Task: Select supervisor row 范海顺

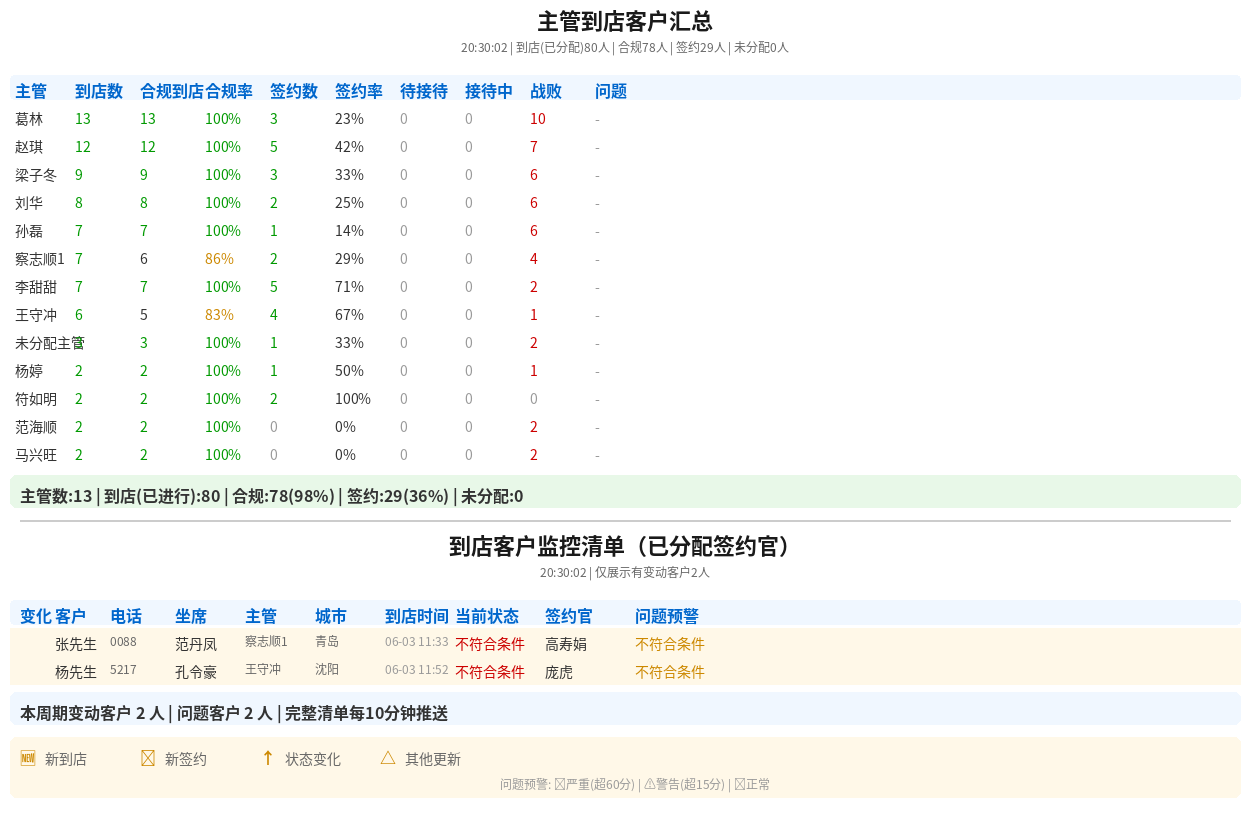Action: (x=625, y=427)
